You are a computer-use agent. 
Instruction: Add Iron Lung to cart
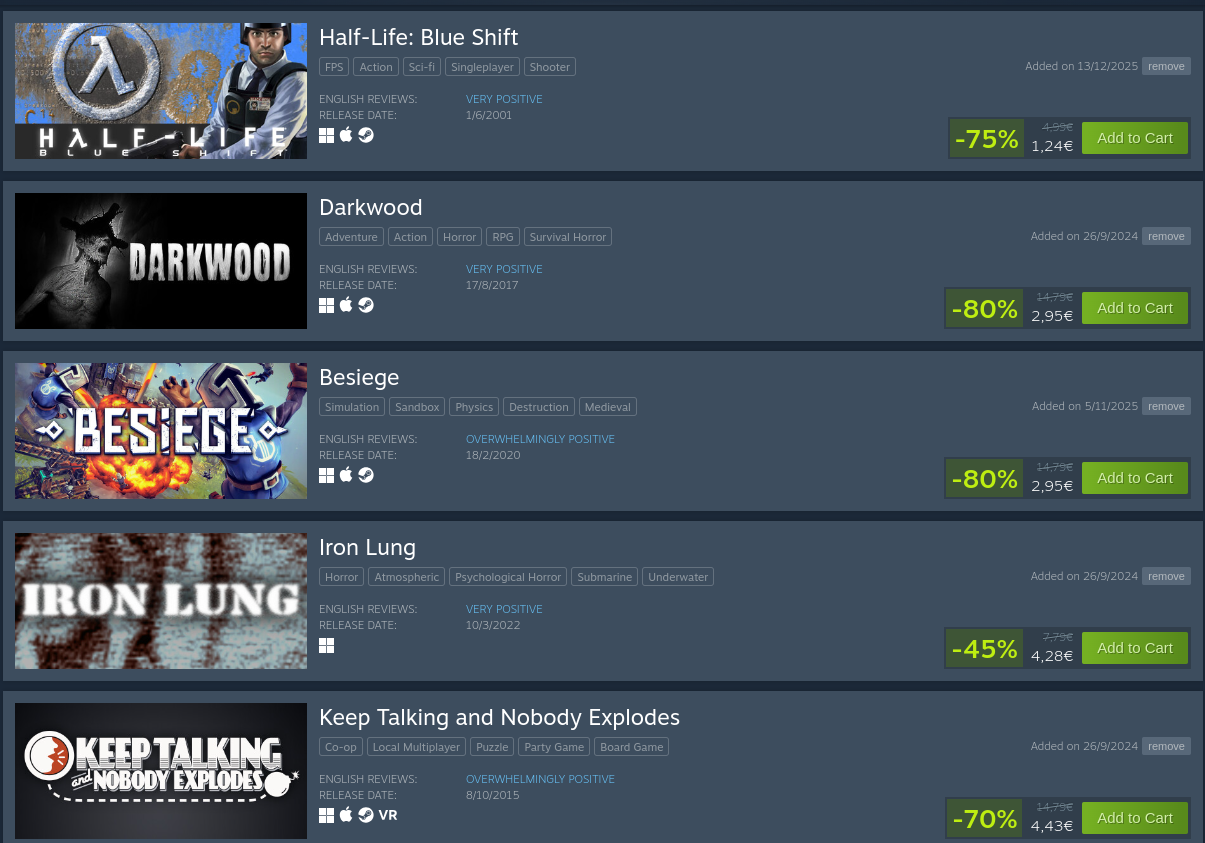1135,648
